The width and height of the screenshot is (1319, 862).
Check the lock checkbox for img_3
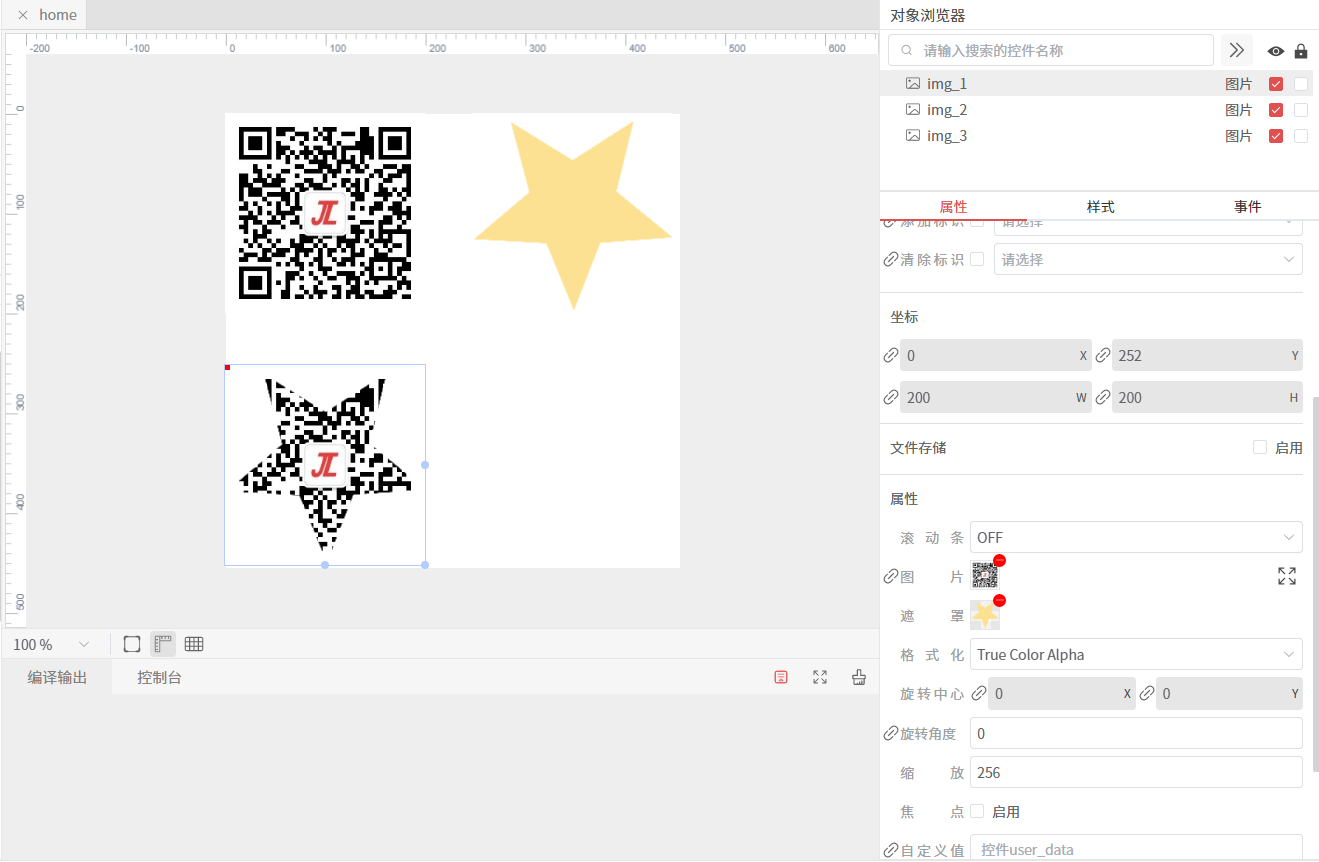point(1301,136)
